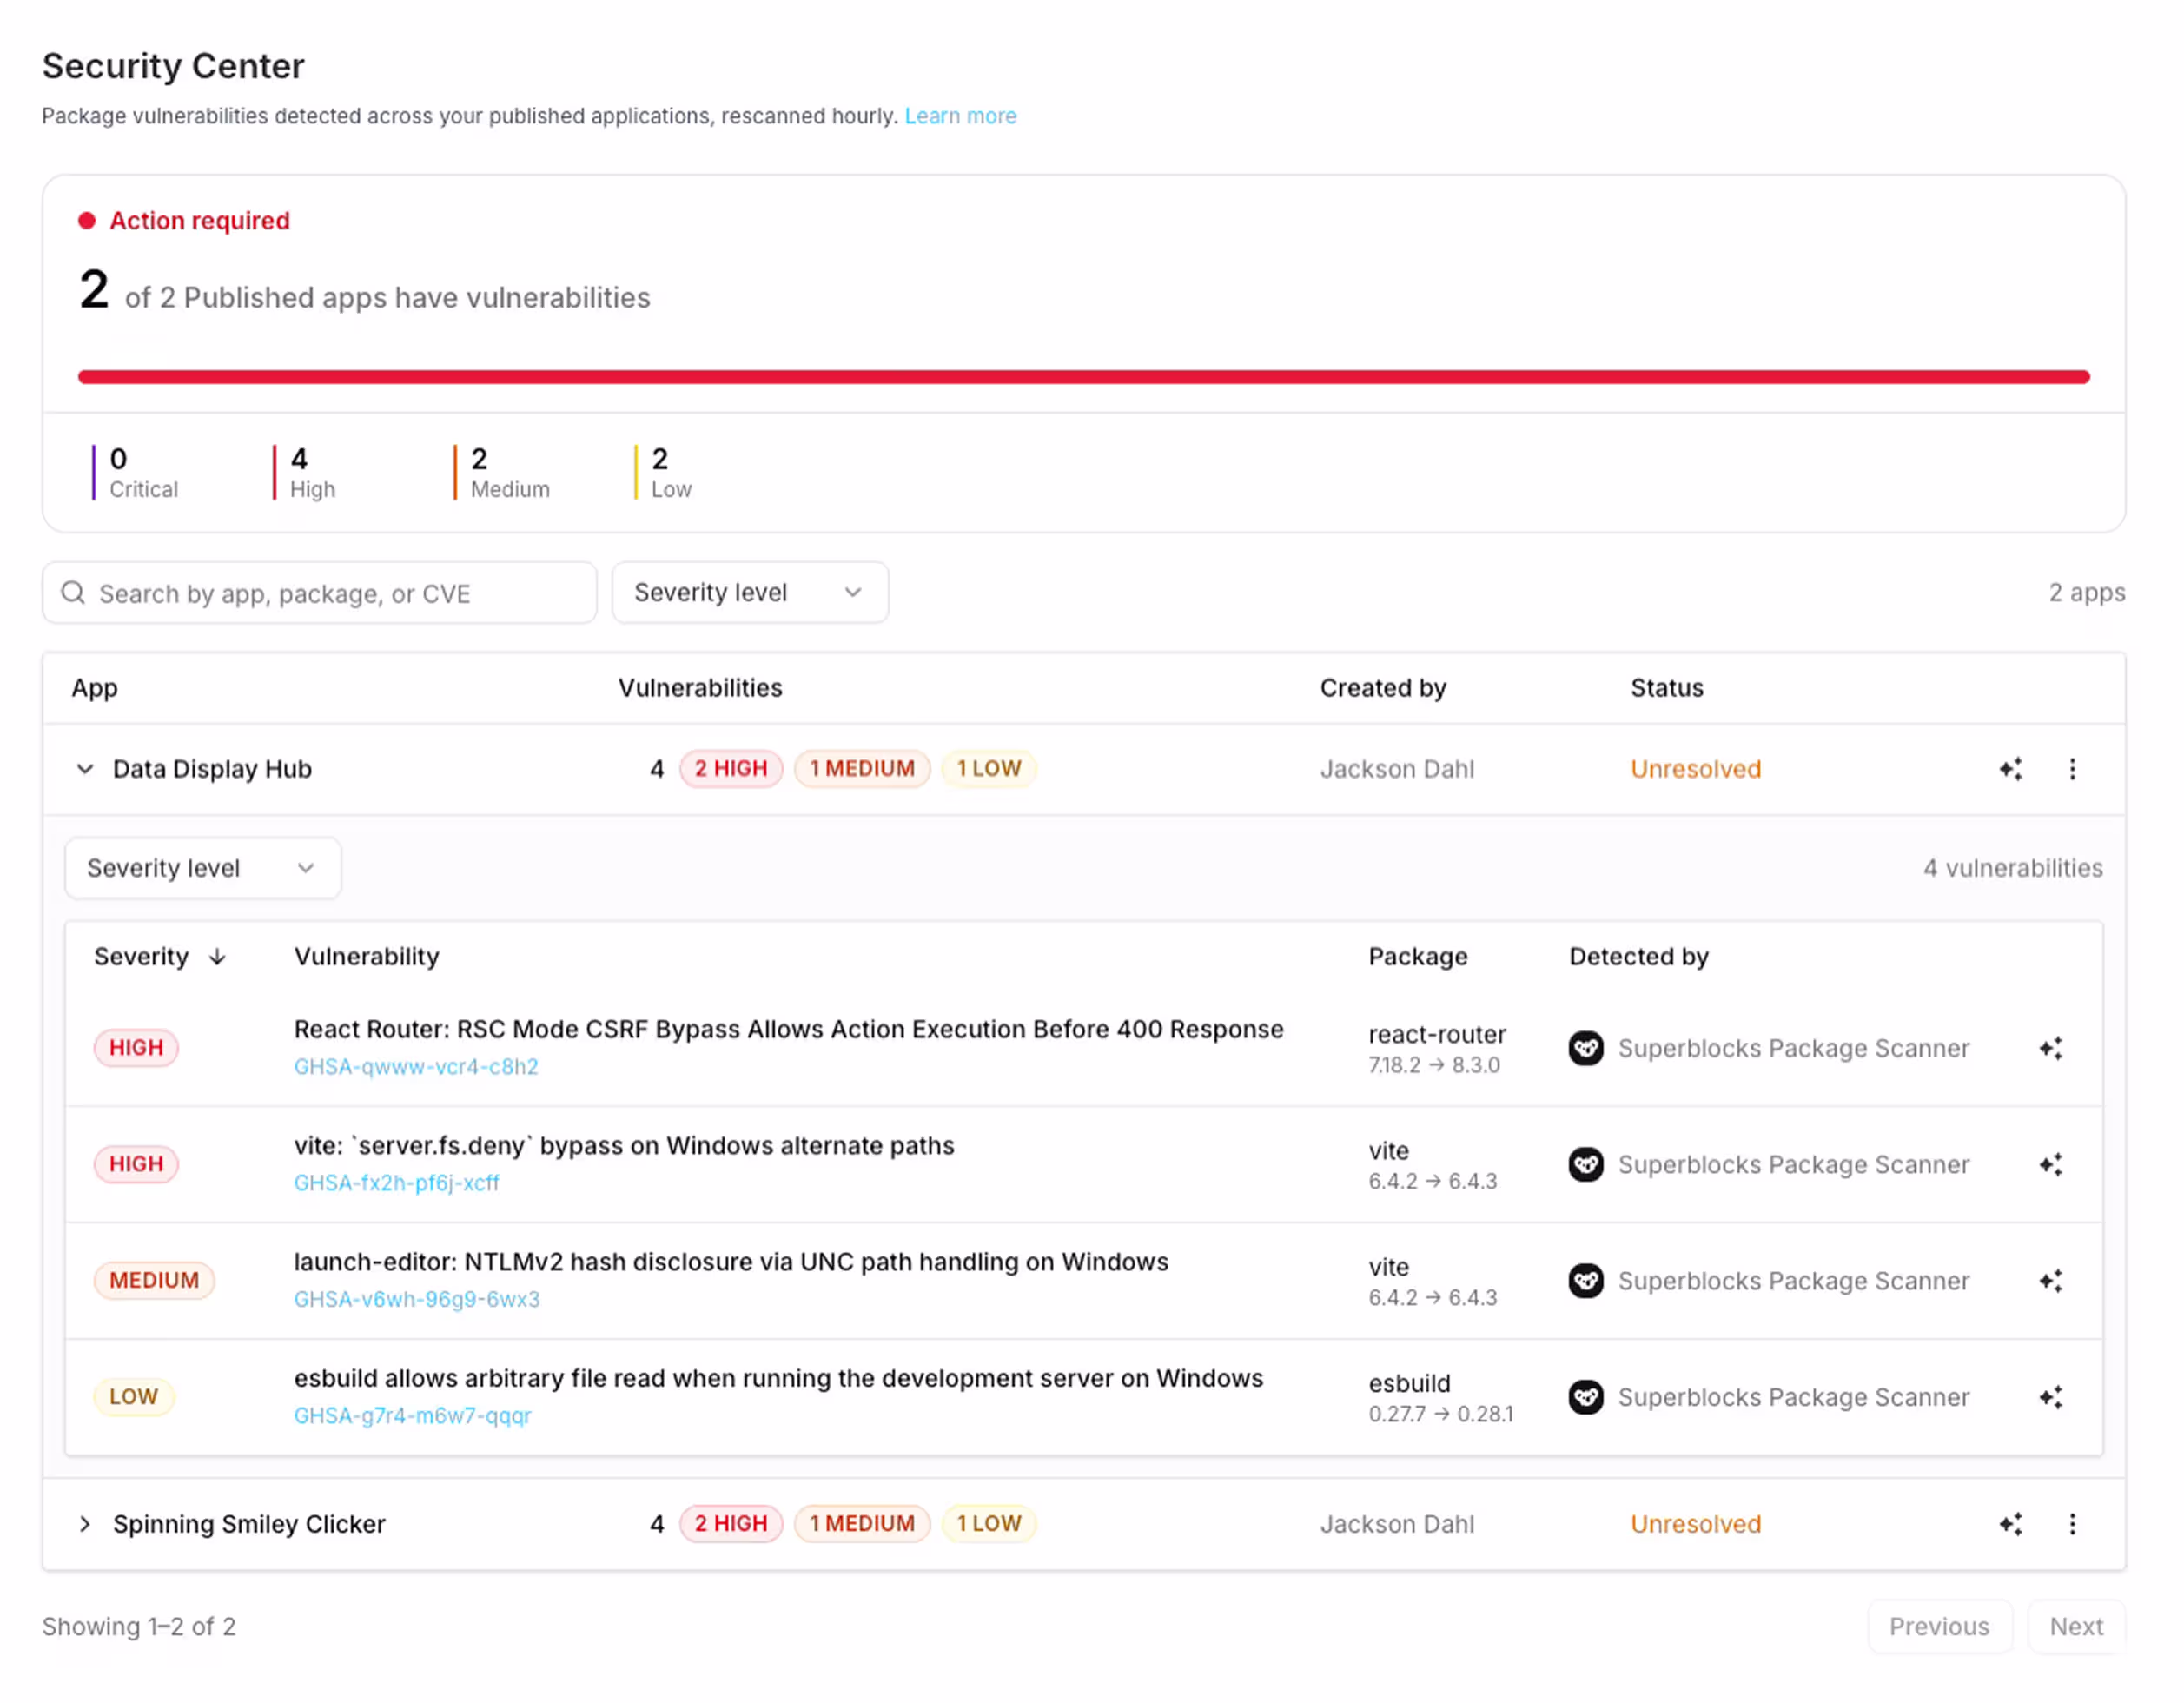Viewport: 2184px width, 1703px height.
Task: Click the Unresolved status for Data Display Hub
Action: click(1696, 769)
